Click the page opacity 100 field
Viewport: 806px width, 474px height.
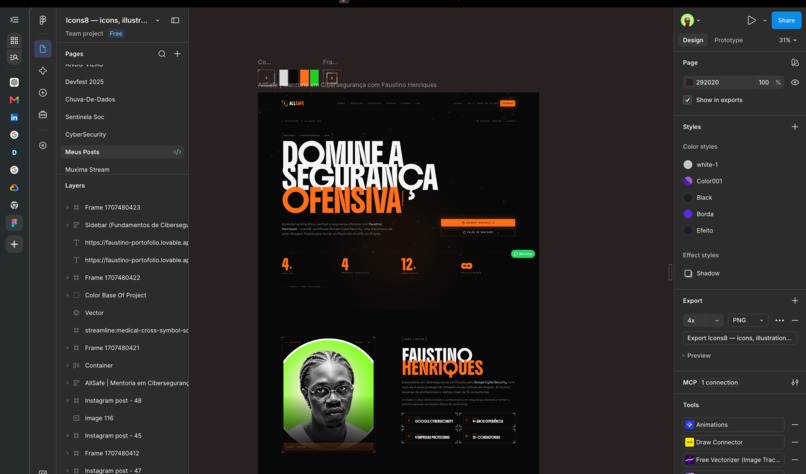coord(763,82)
